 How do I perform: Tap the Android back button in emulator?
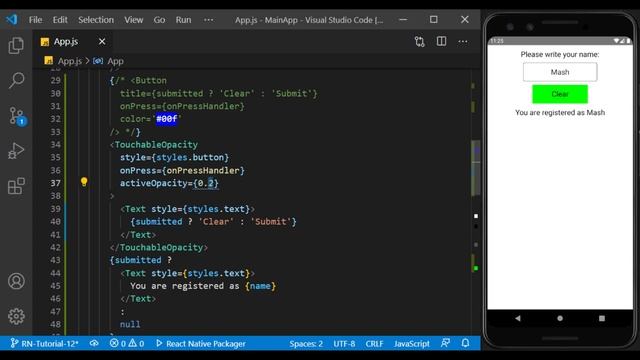(x=518, y=318)
